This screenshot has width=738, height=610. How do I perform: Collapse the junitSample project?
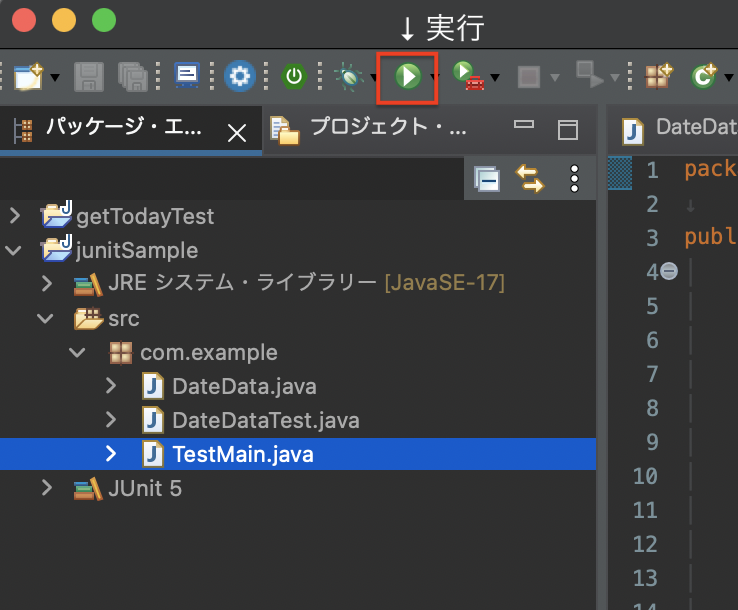point(14,250)
